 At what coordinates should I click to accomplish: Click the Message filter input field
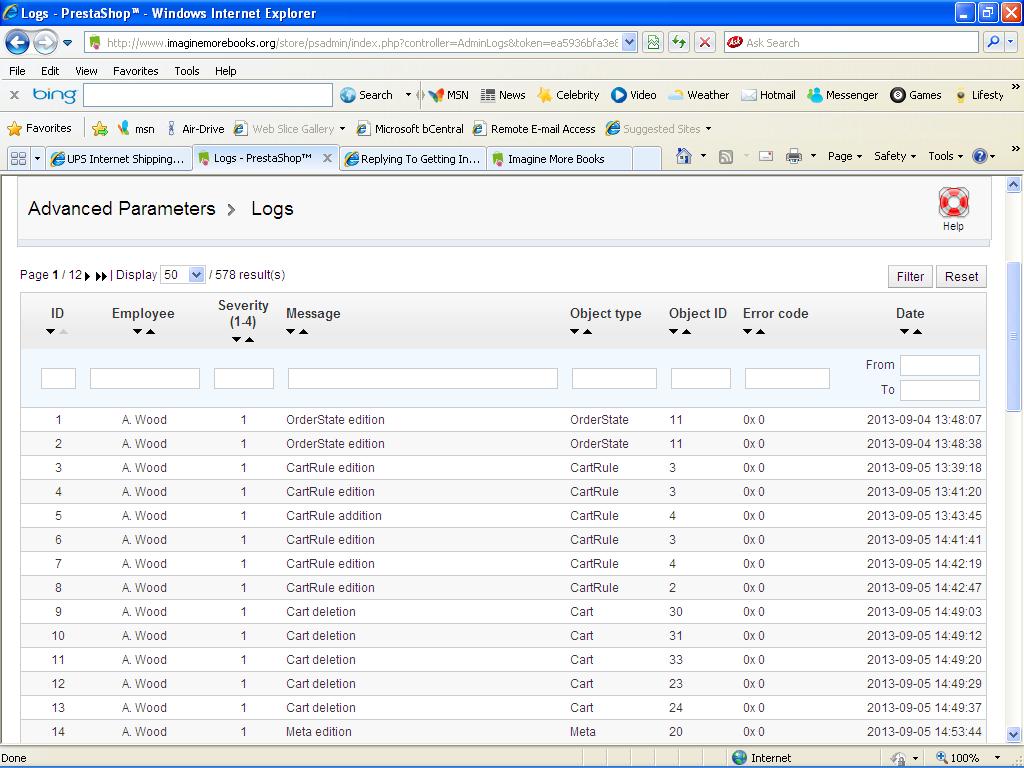[x=422, y=378]
